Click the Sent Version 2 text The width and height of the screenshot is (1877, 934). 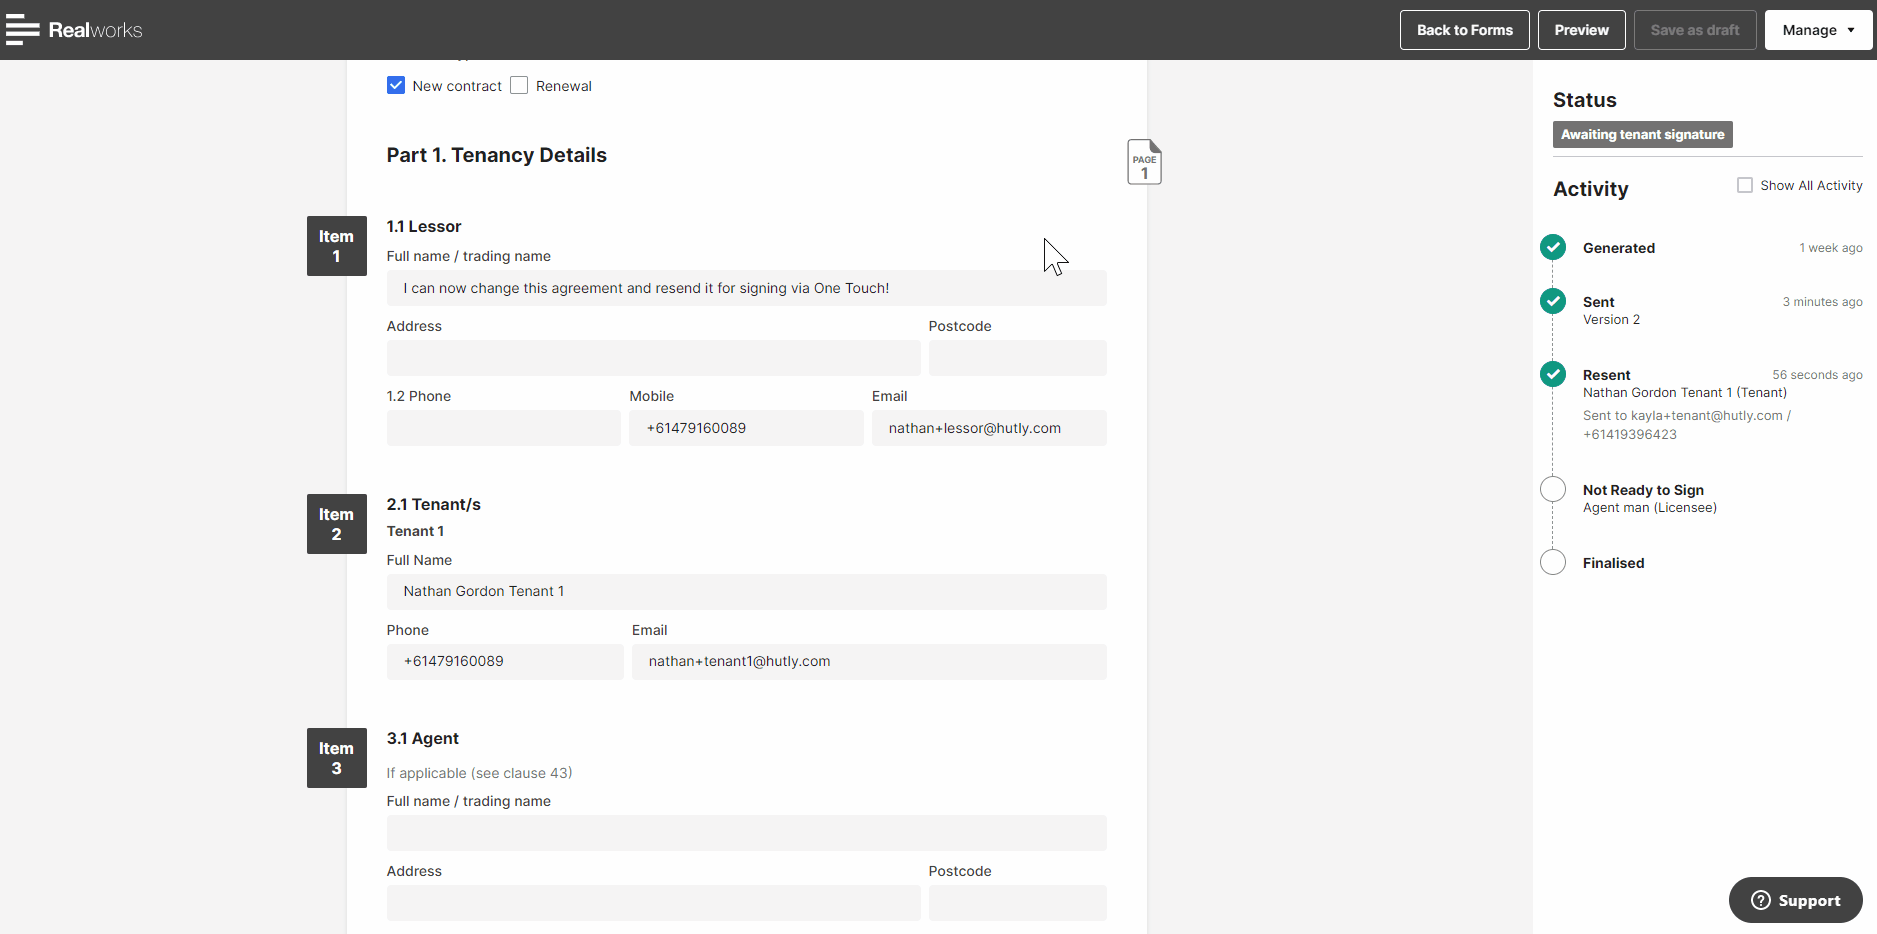tap(1611, 320)
